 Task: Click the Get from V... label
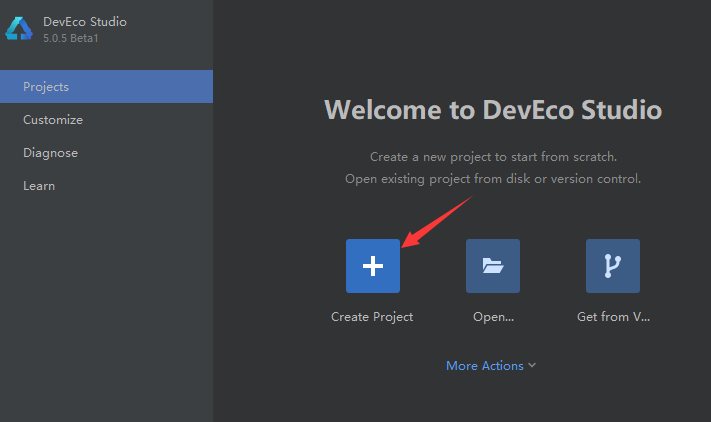click(614, 317)
